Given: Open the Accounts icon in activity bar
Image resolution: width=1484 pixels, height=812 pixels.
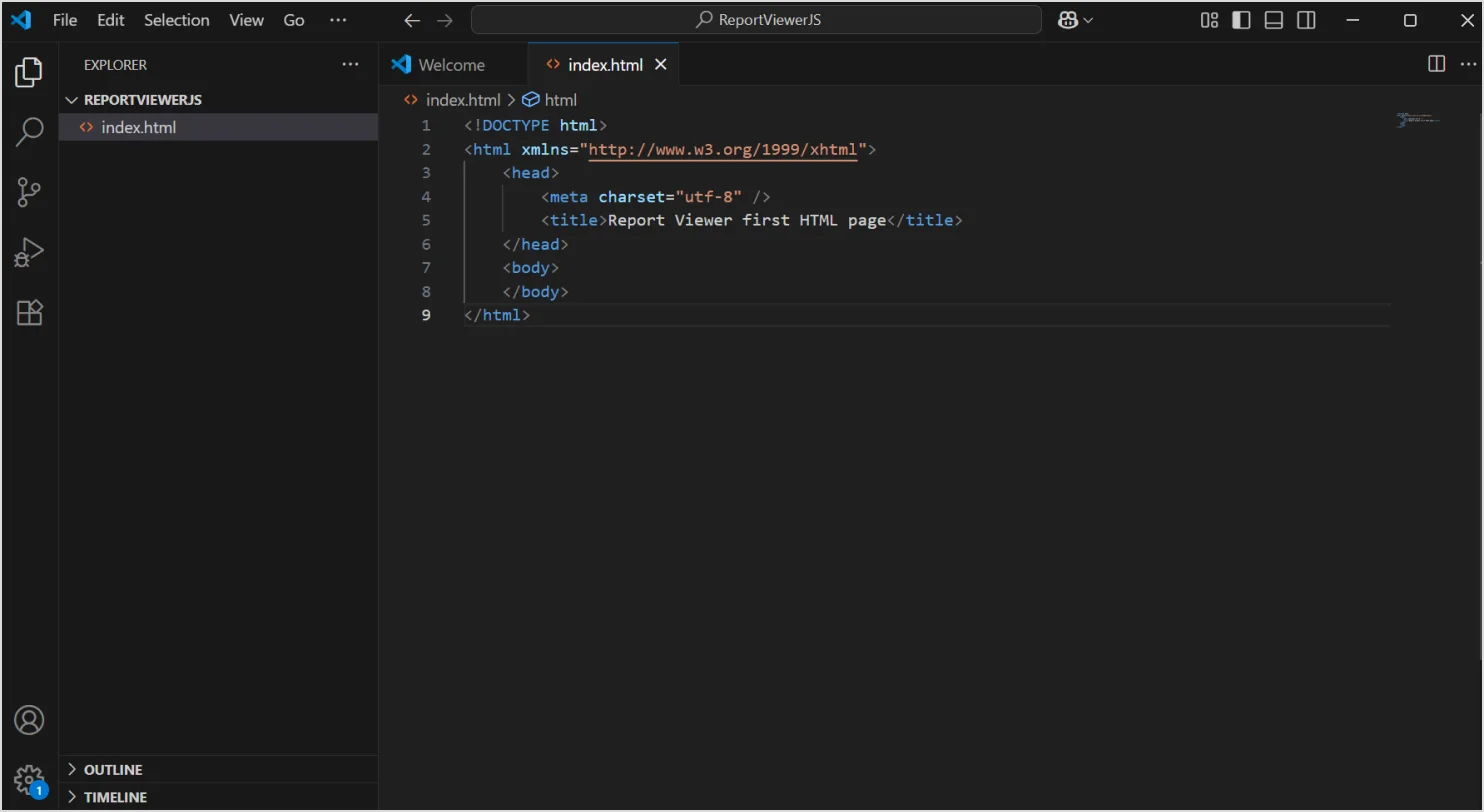Looking at the screenshot, I should click(x=28, y=719).
